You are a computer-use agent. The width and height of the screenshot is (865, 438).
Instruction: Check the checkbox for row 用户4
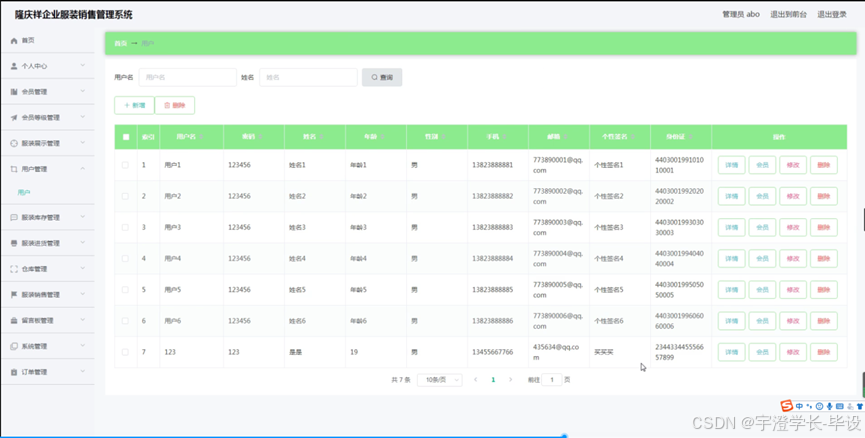pos(125,258)
